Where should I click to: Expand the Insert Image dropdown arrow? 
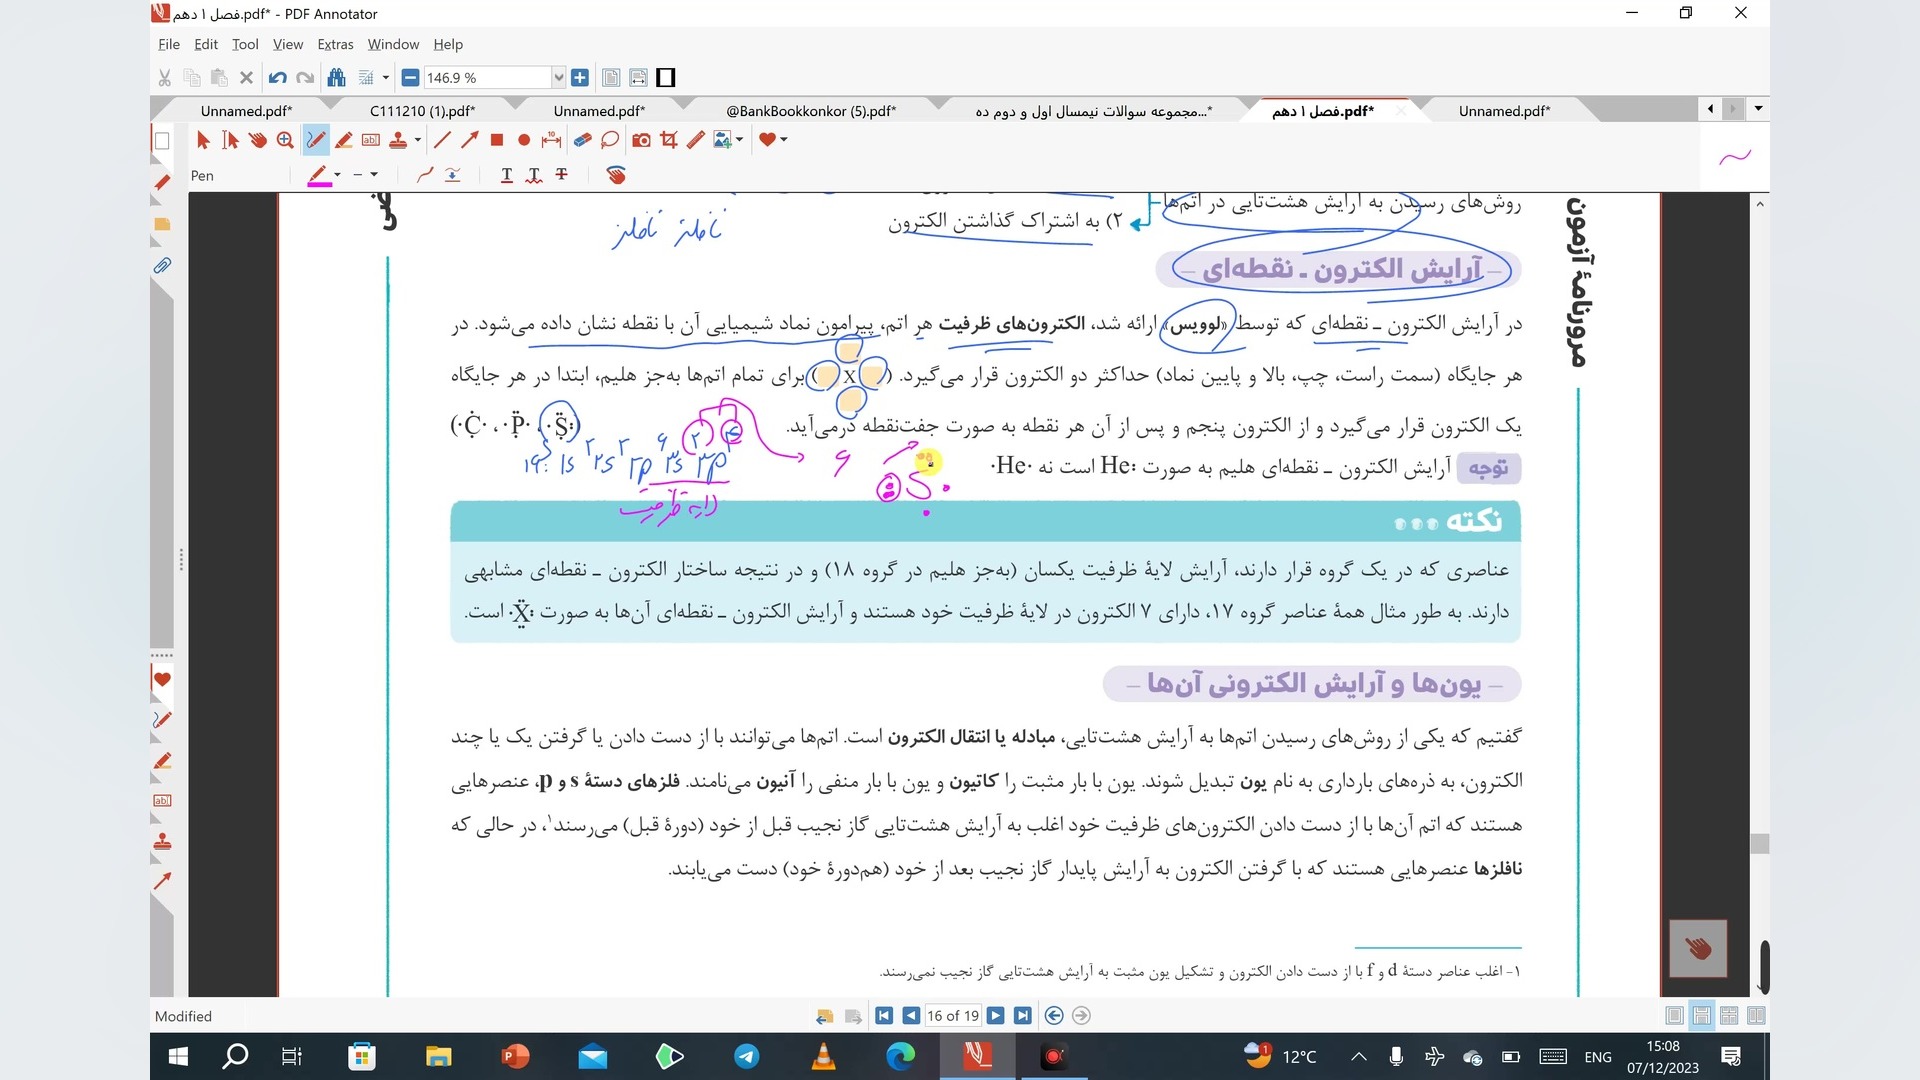pyautogui.click(x=740, y=140)
